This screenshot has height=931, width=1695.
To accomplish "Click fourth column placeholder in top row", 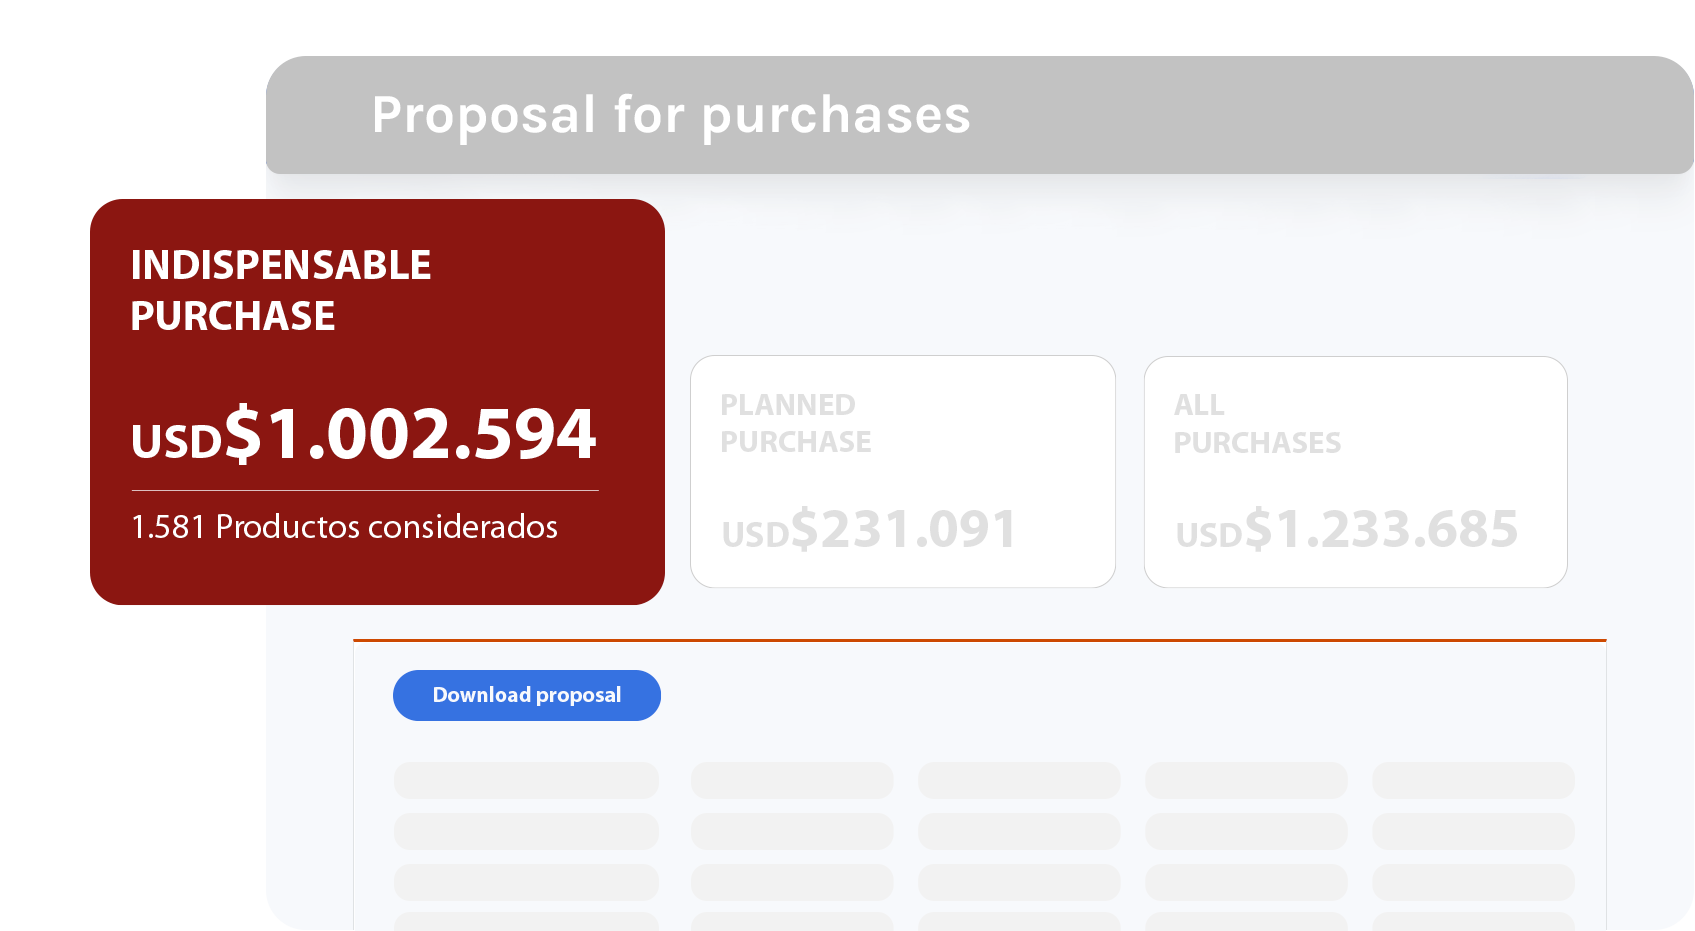I will [x=1246, y=780].
